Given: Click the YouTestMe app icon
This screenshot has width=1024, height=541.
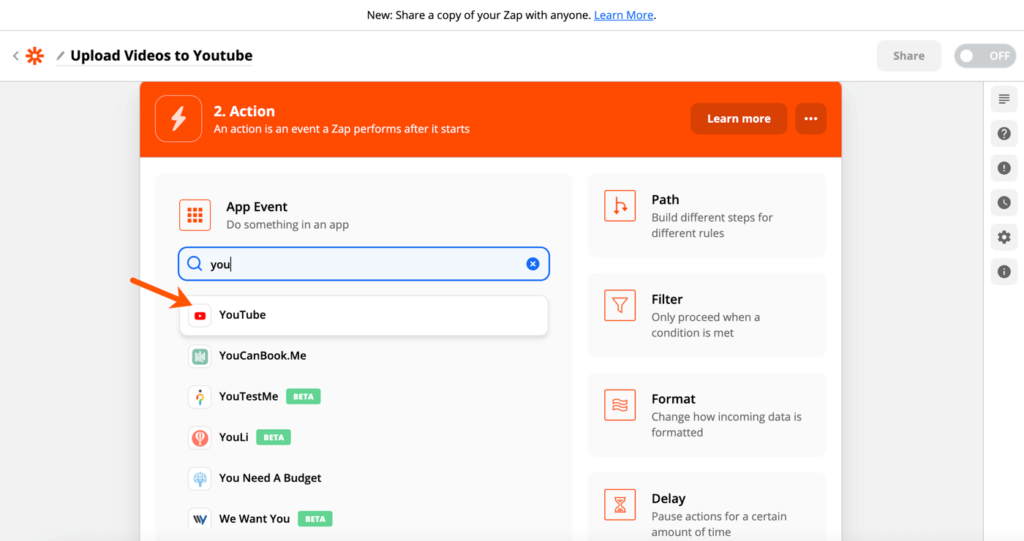Looking at the screenshot, I should (x=200, y=397).
